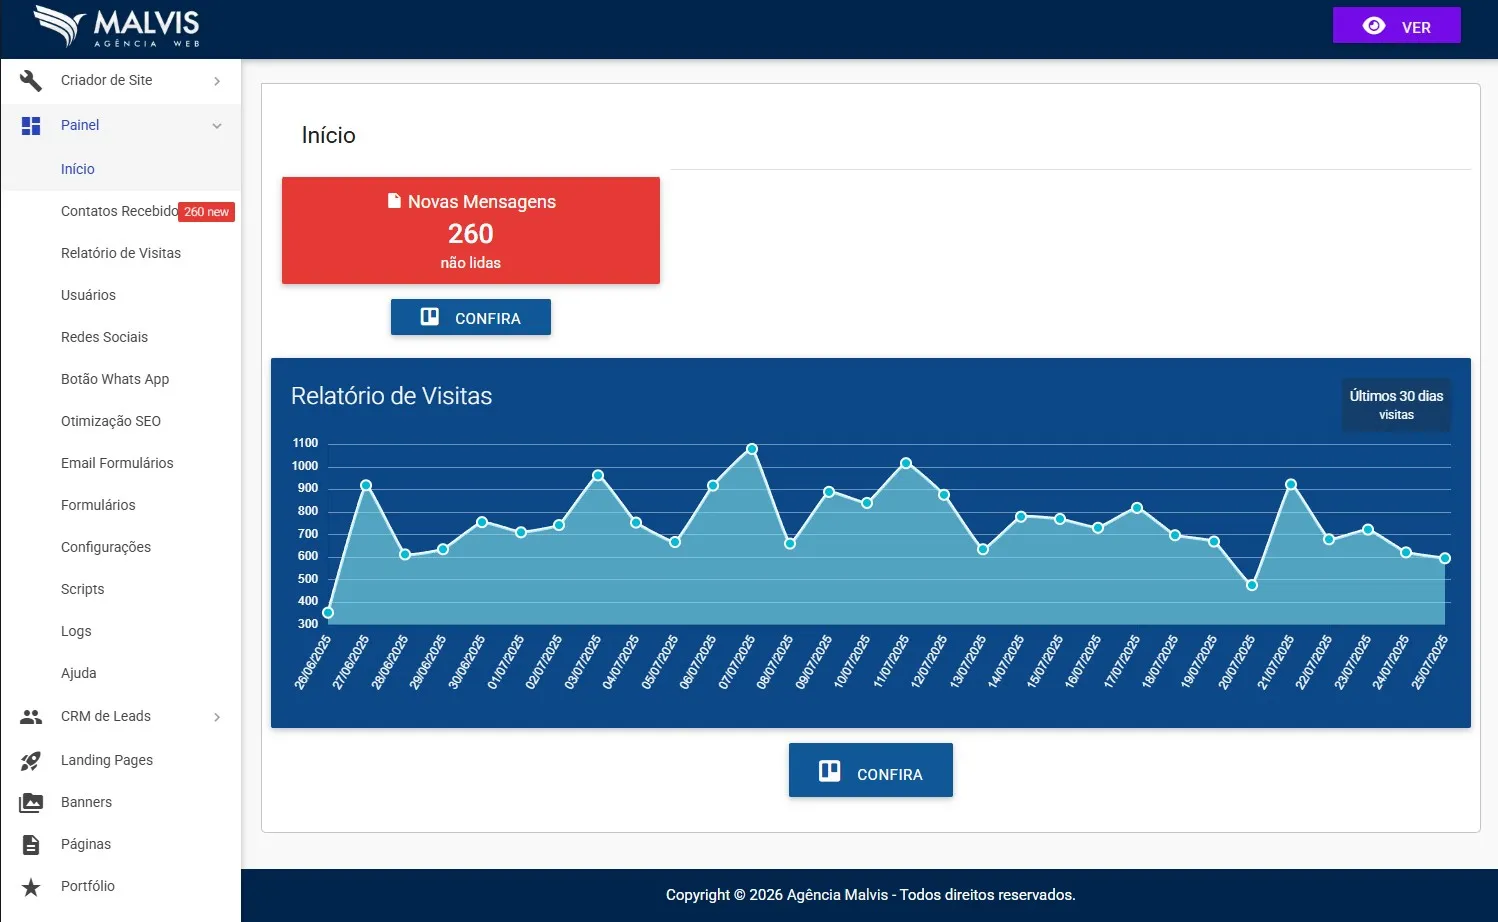Click the CRM de Leads people icon
This screenshot has height=922, width=1498.
point(31,717)
